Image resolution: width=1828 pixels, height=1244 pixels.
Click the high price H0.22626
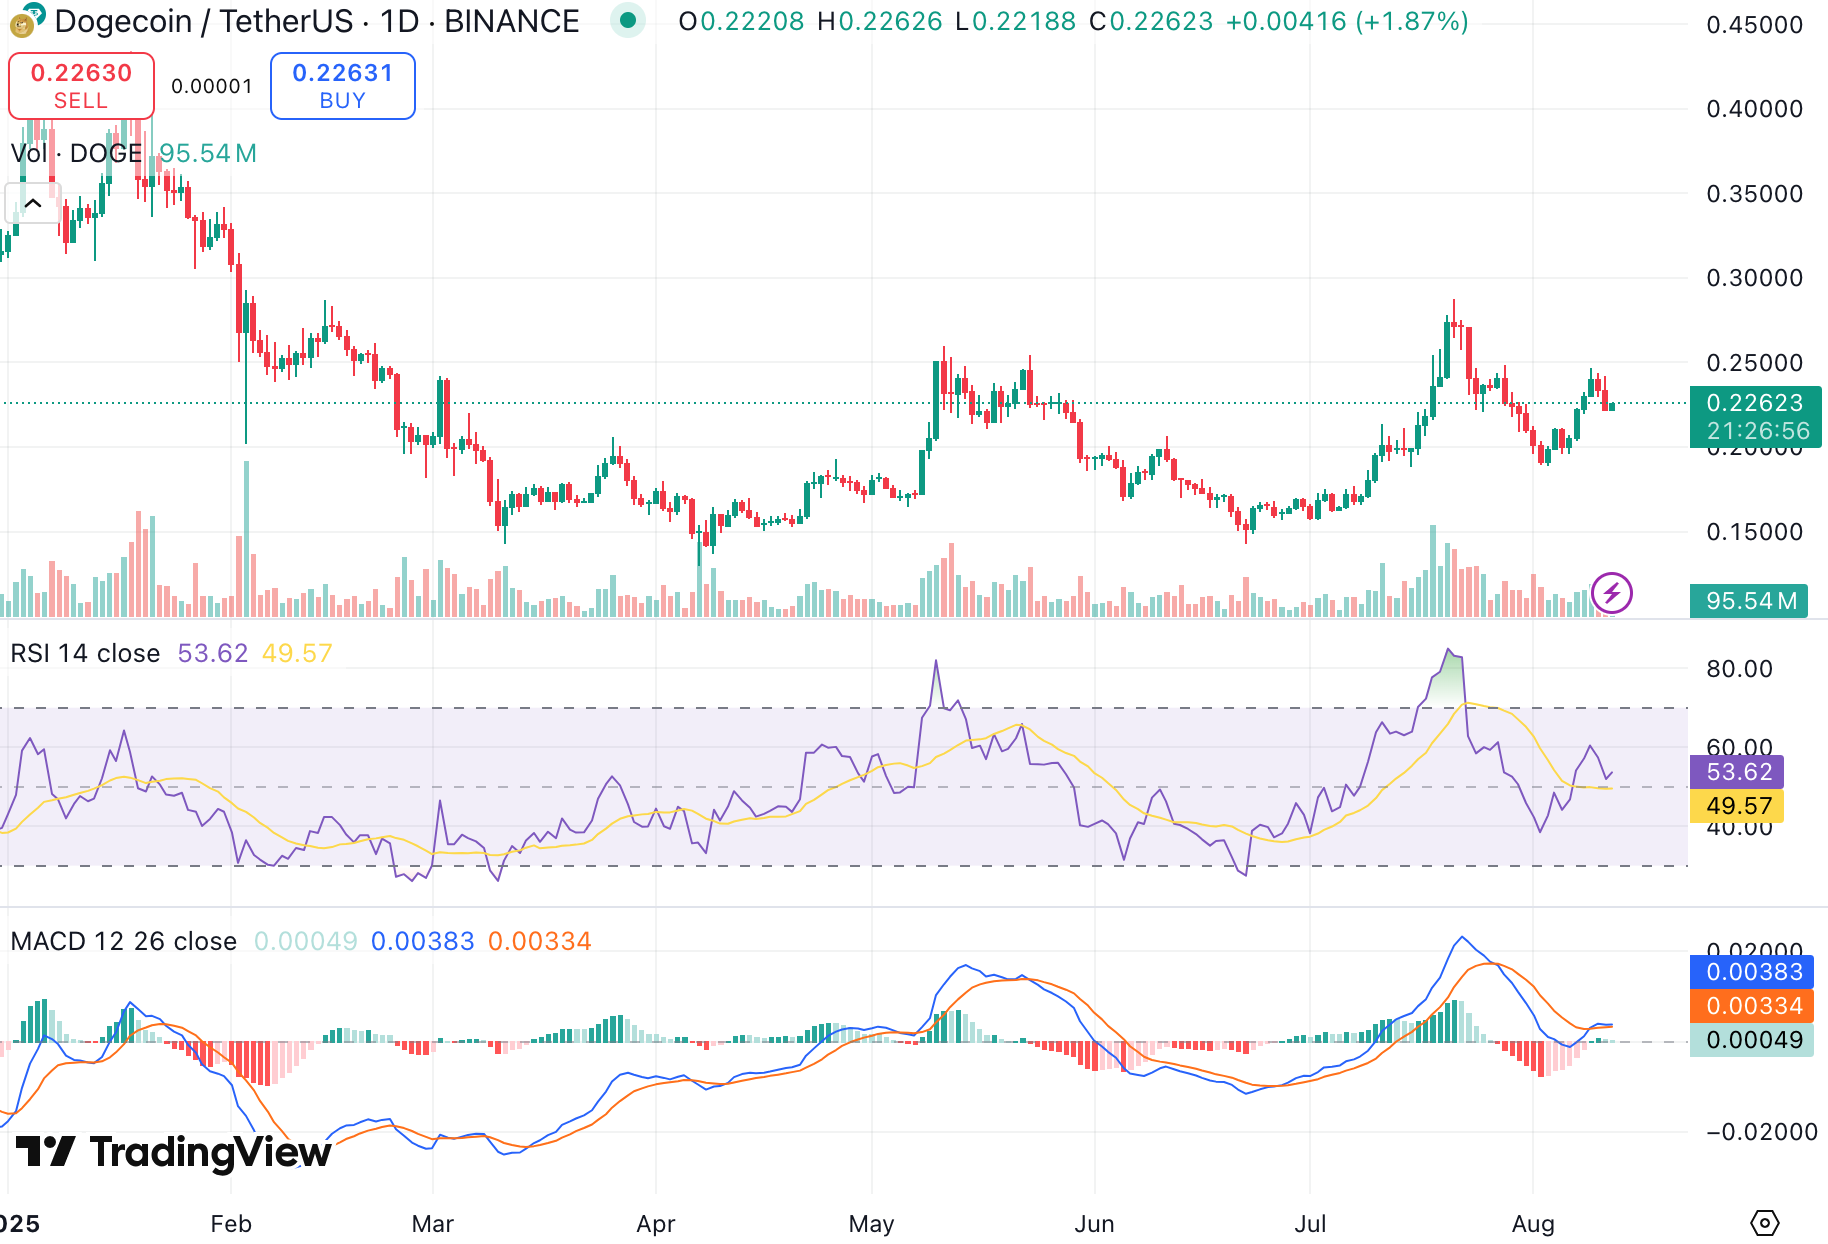click(880, 21)
